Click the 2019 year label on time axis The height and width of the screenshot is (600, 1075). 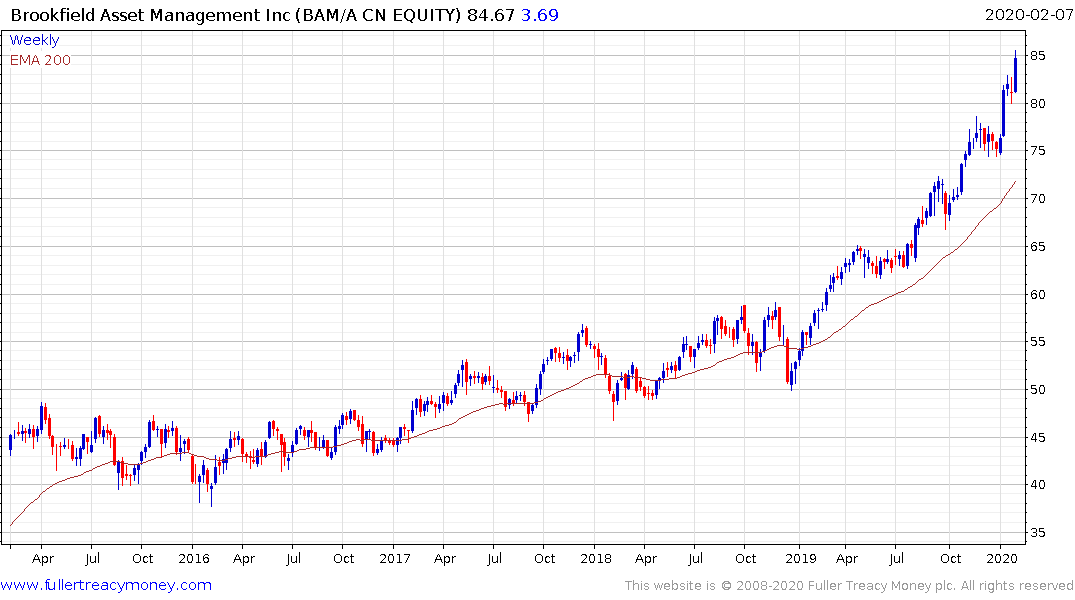[x=801, y=558]
